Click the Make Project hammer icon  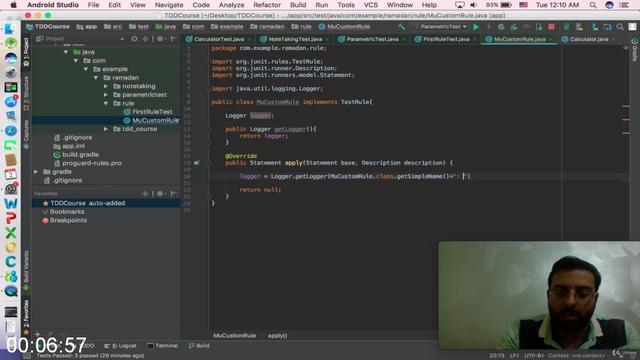(x=402, y=27)
